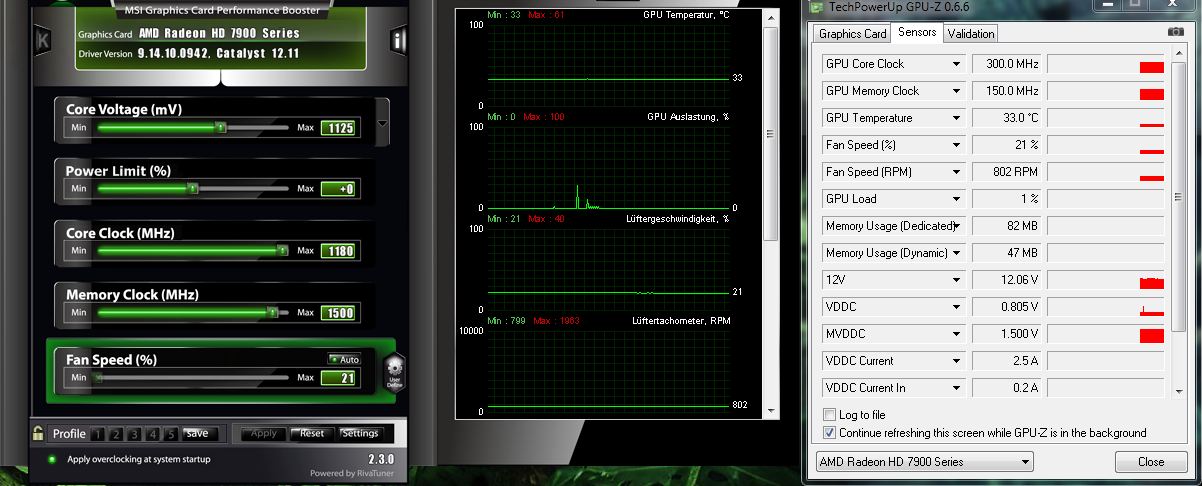
Task: Open the MVDDC sensor dropdown
Action: (957, 334)
